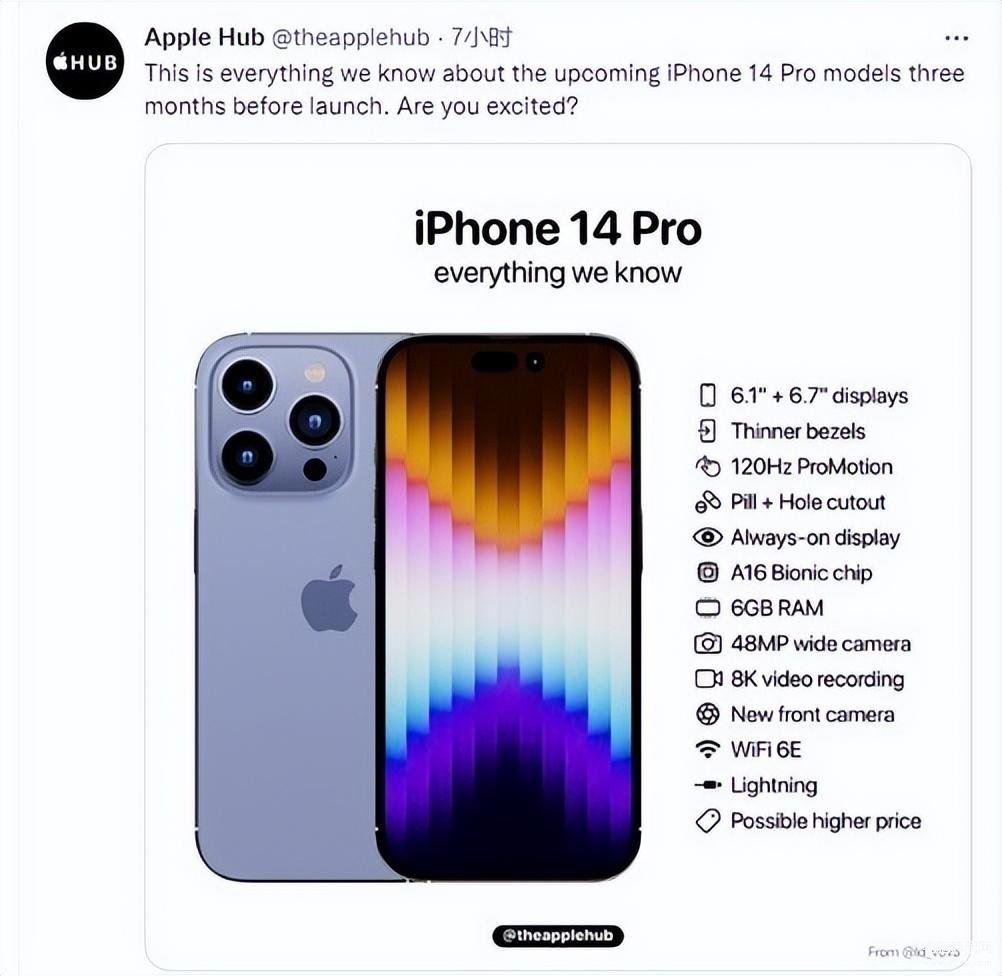Click the eye icon for Always-on display

click(x=707, y=537)
